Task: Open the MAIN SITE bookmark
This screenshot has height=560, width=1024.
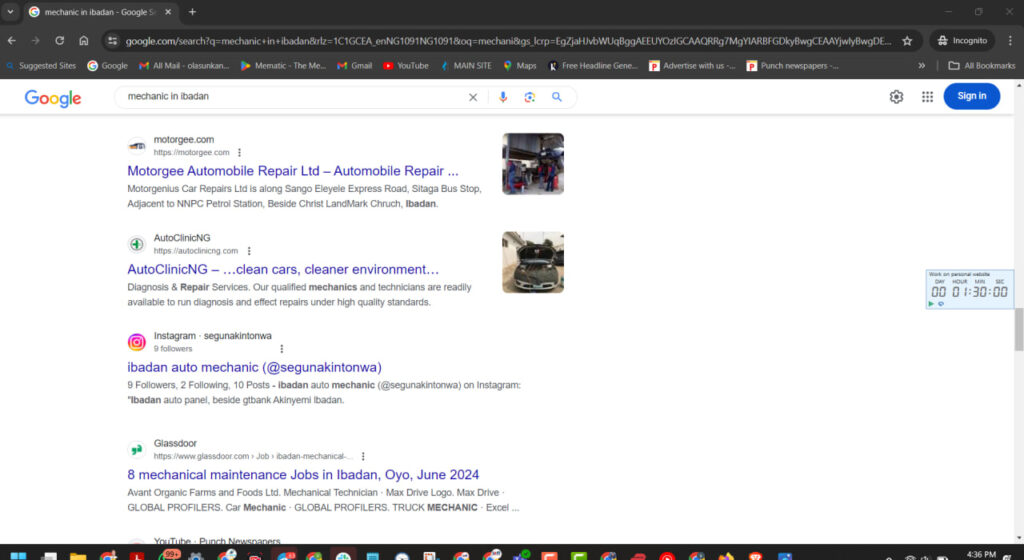Action: coord(466,66)
